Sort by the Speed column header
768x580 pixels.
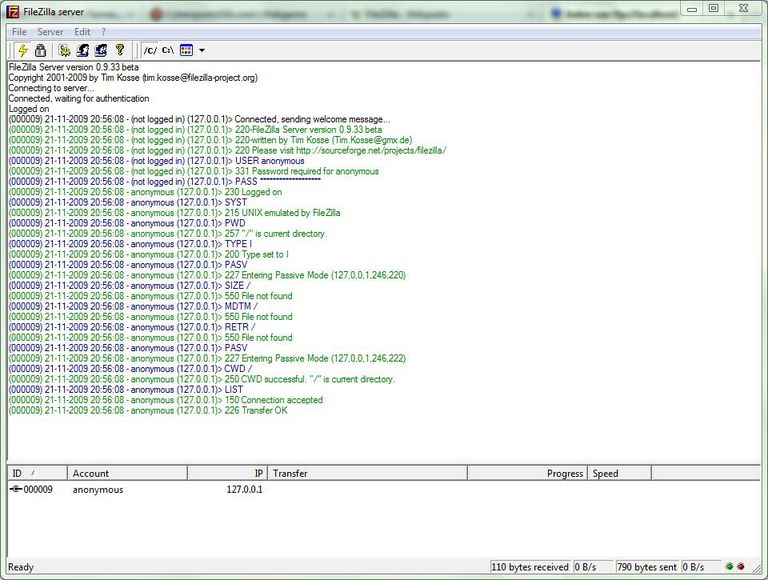coord(620,473)
